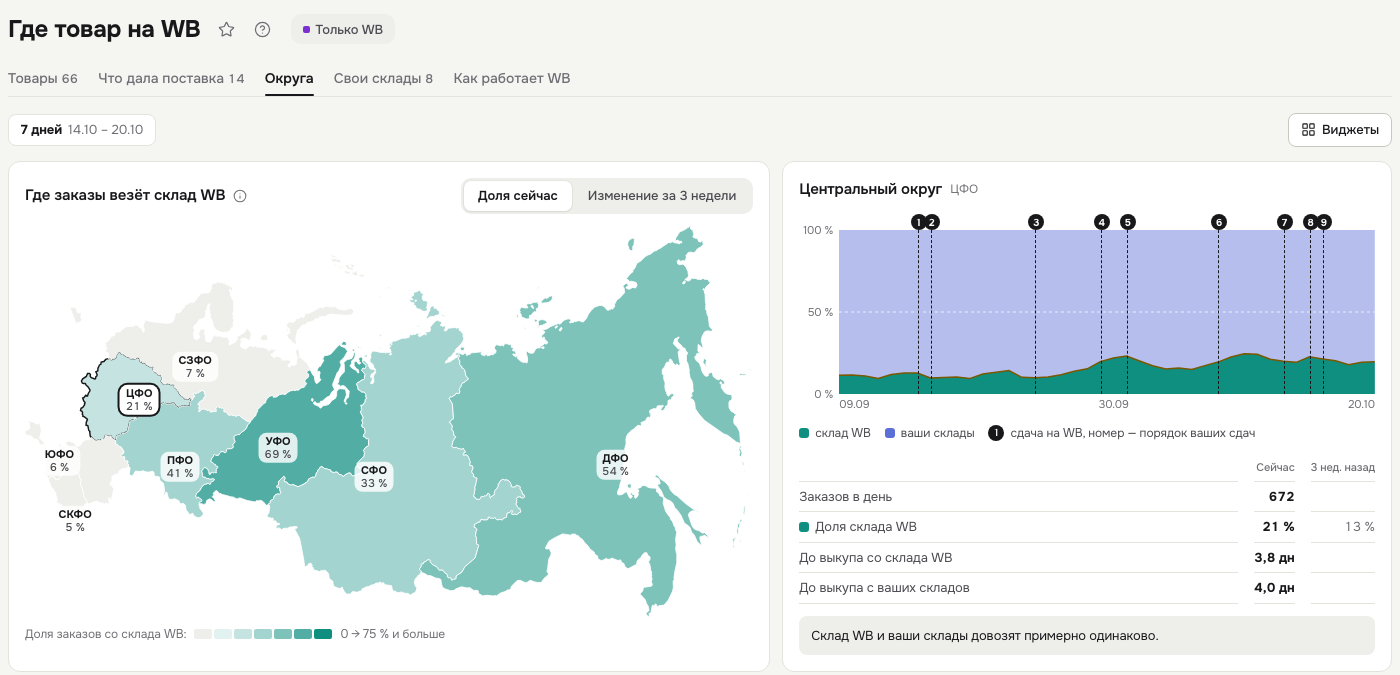The height and width of the screenshot is (675, 1400).
Task: Click info icon beside Где заказы везёт склад WB
Action: coord(240,196)
